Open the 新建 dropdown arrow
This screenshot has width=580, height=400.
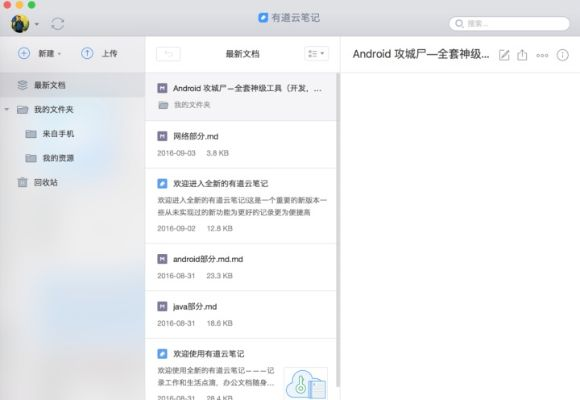coord(59,54)
